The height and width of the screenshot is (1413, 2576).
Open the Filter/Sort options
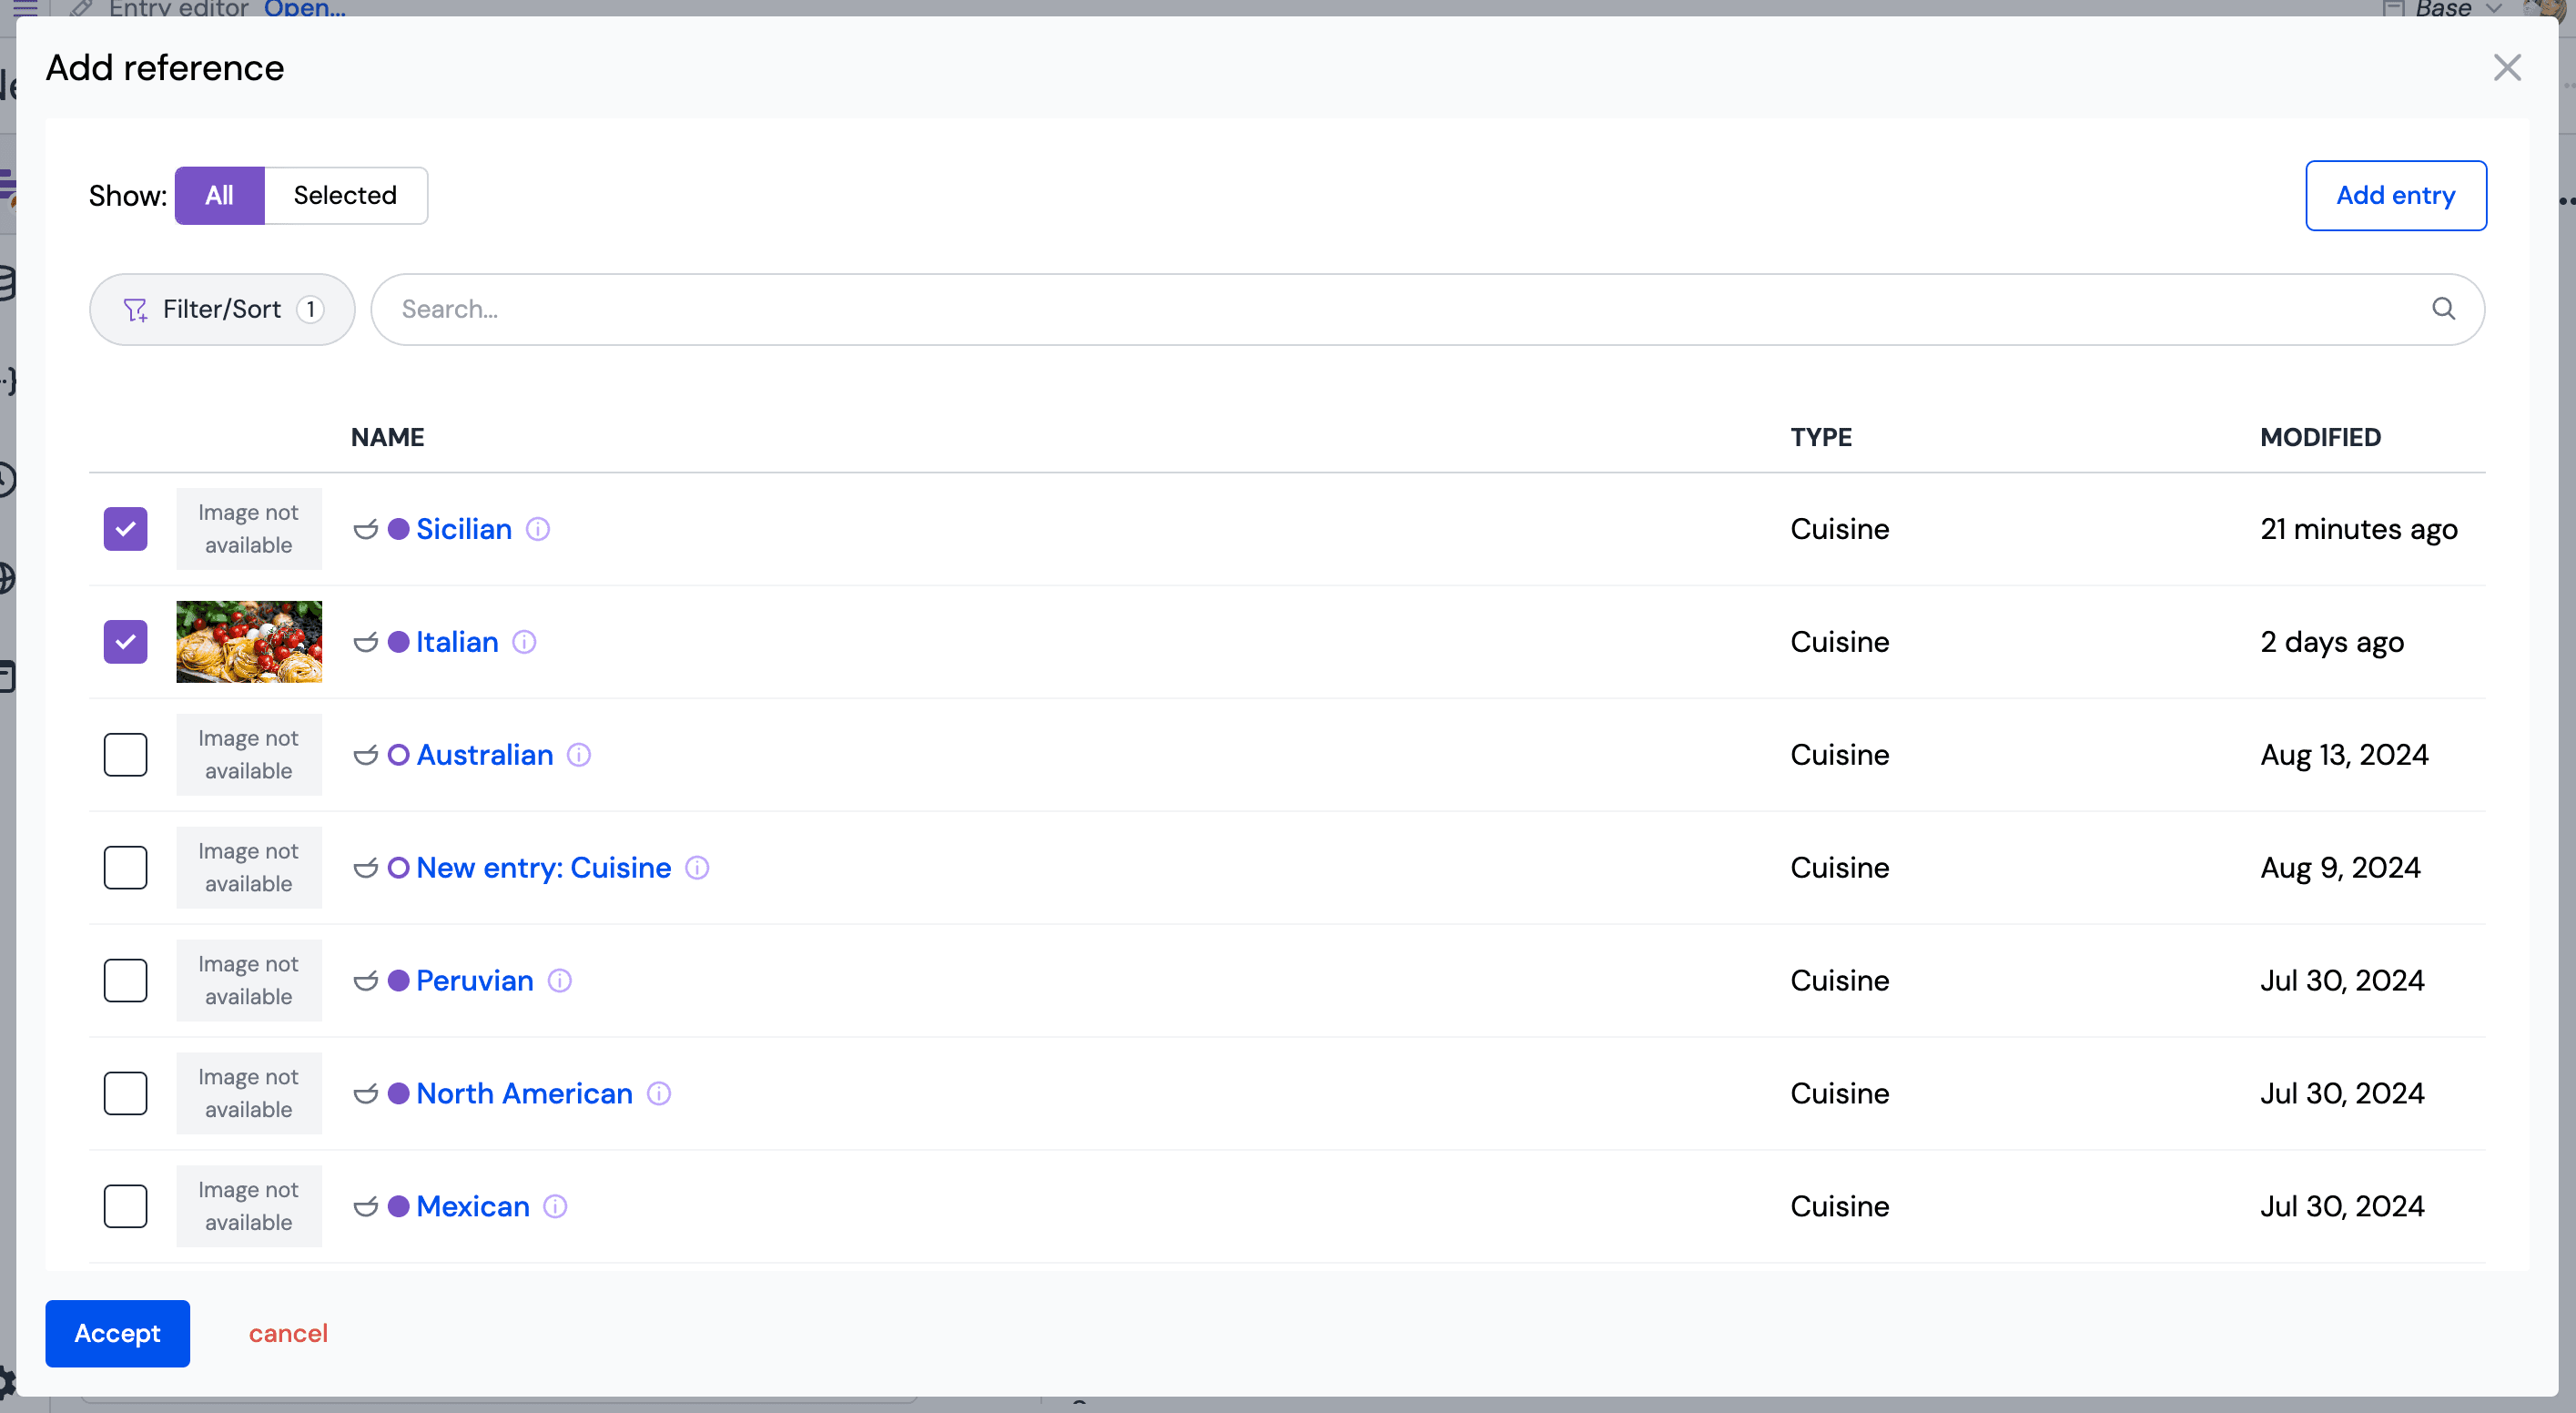(222, 310)
